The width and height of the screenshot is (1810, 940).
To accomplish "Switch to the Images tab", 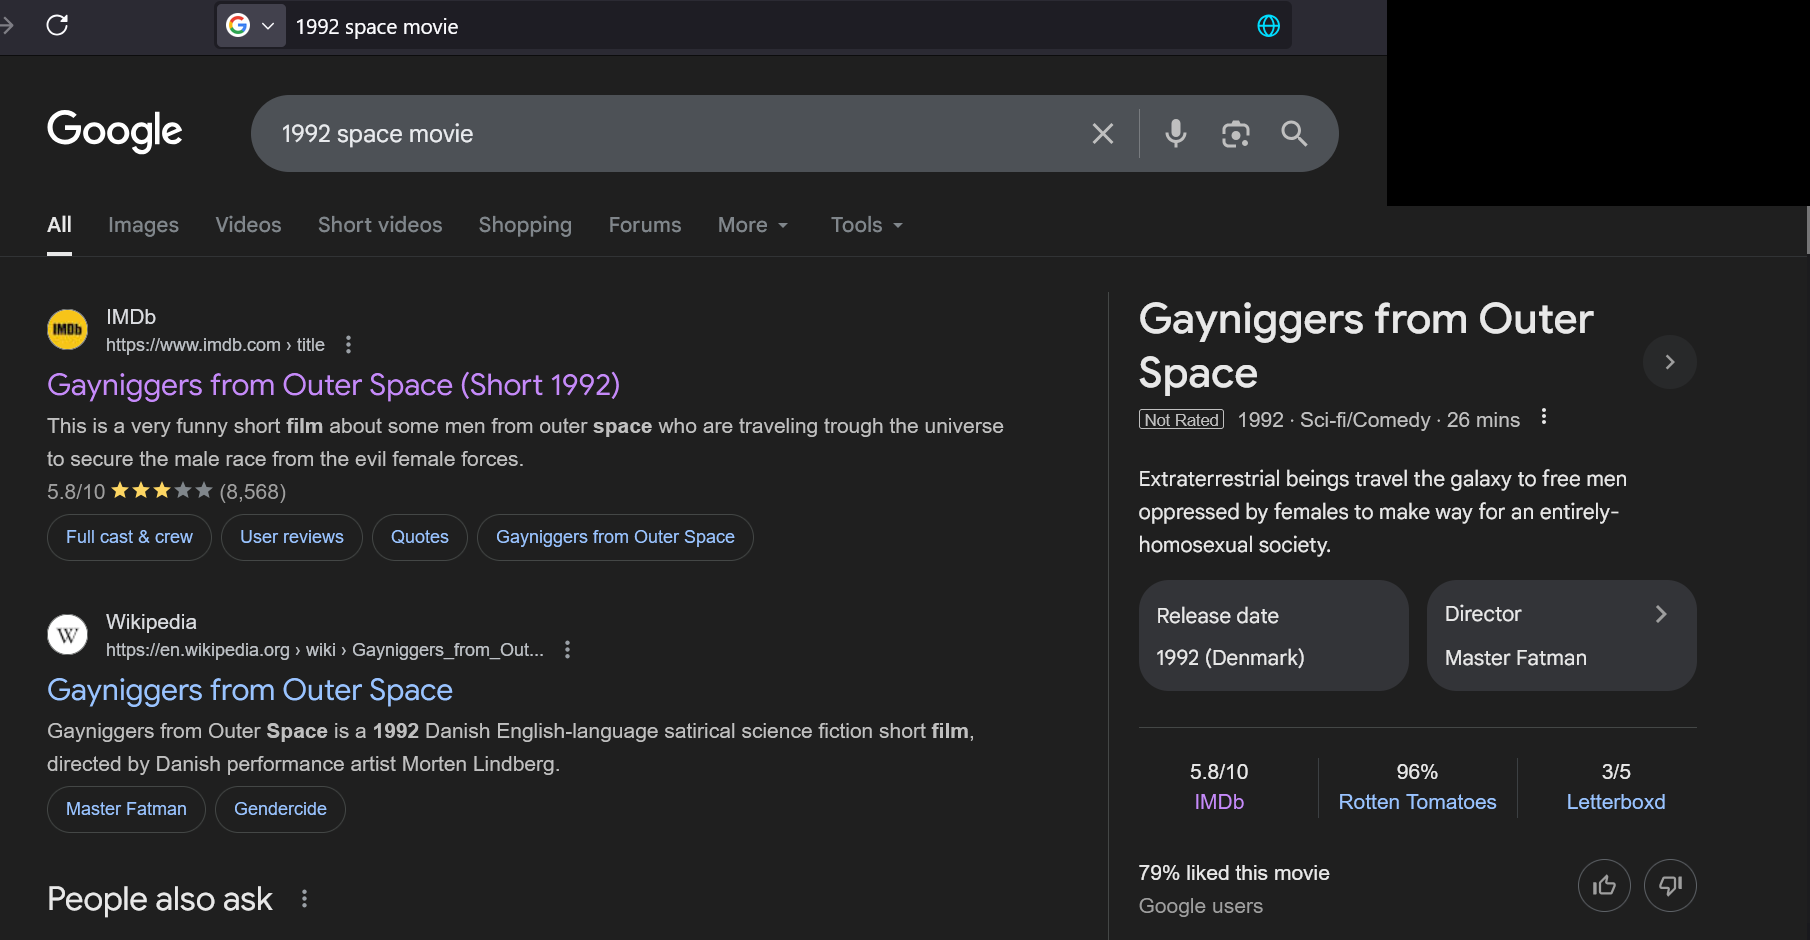I will tap(143, 225).
